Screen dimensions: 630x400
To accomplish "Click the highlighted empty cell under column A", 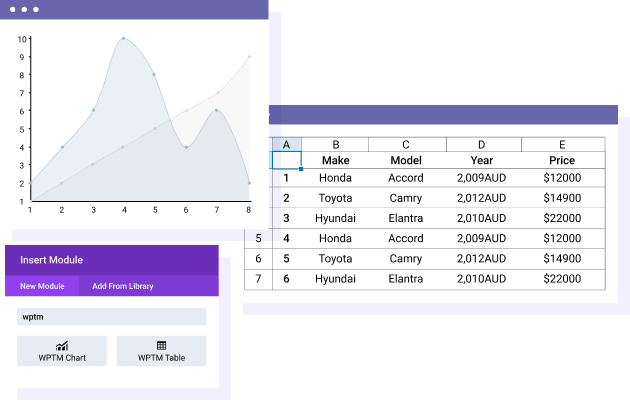I will tap(286, 160).
